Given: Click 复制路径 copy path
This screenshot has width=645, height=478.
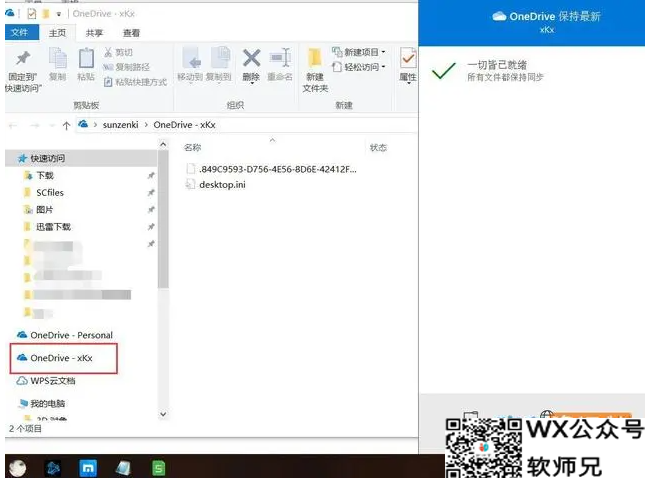Looking at the screenshot, I should click(x=126, y=67).
